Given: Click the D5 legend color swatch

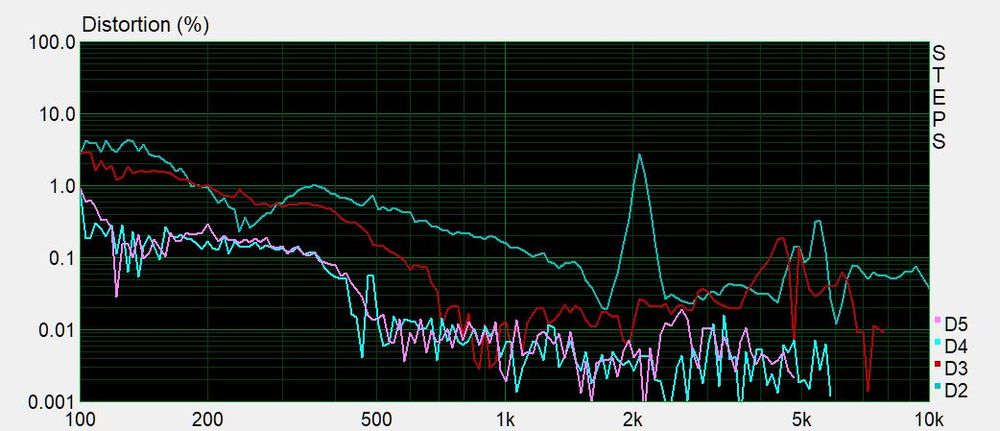Looking at the screenshot, I should pos(938,319).
